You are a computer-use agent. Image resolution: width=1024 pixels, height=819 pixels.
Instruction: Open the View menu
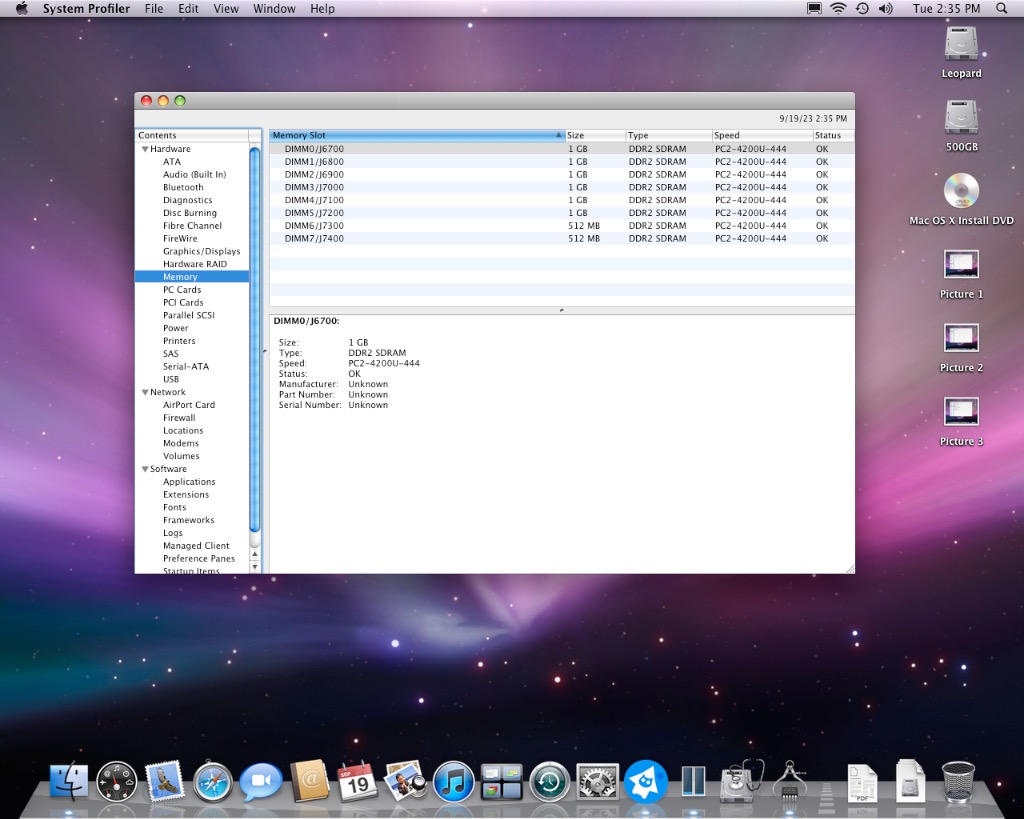[x=226, y=8]
